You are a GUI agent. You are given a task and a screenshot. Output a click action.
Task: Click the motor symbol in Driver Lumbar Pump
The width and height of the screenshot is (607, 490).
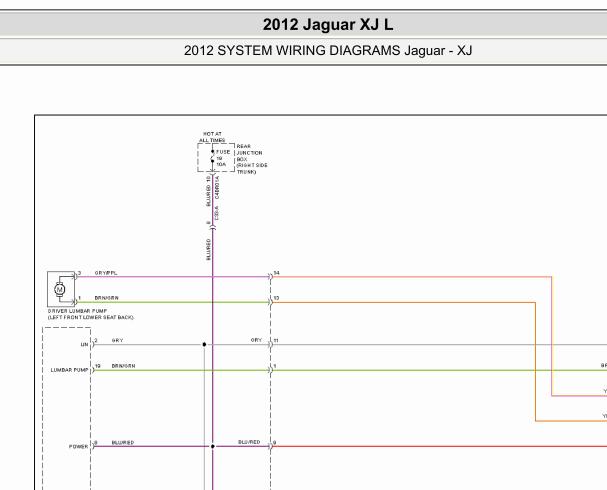[x=60, y=289]
